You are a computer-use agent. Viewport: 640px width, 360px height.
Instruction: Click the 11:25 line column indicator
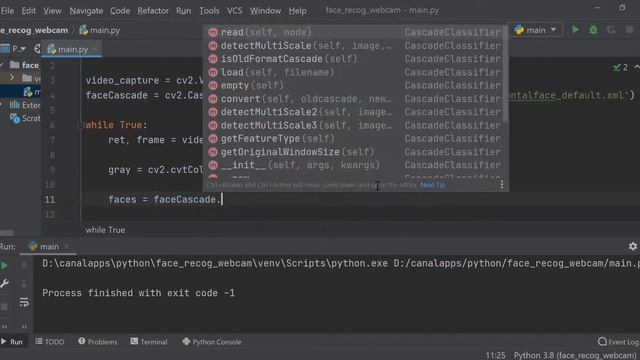[496, 355]
